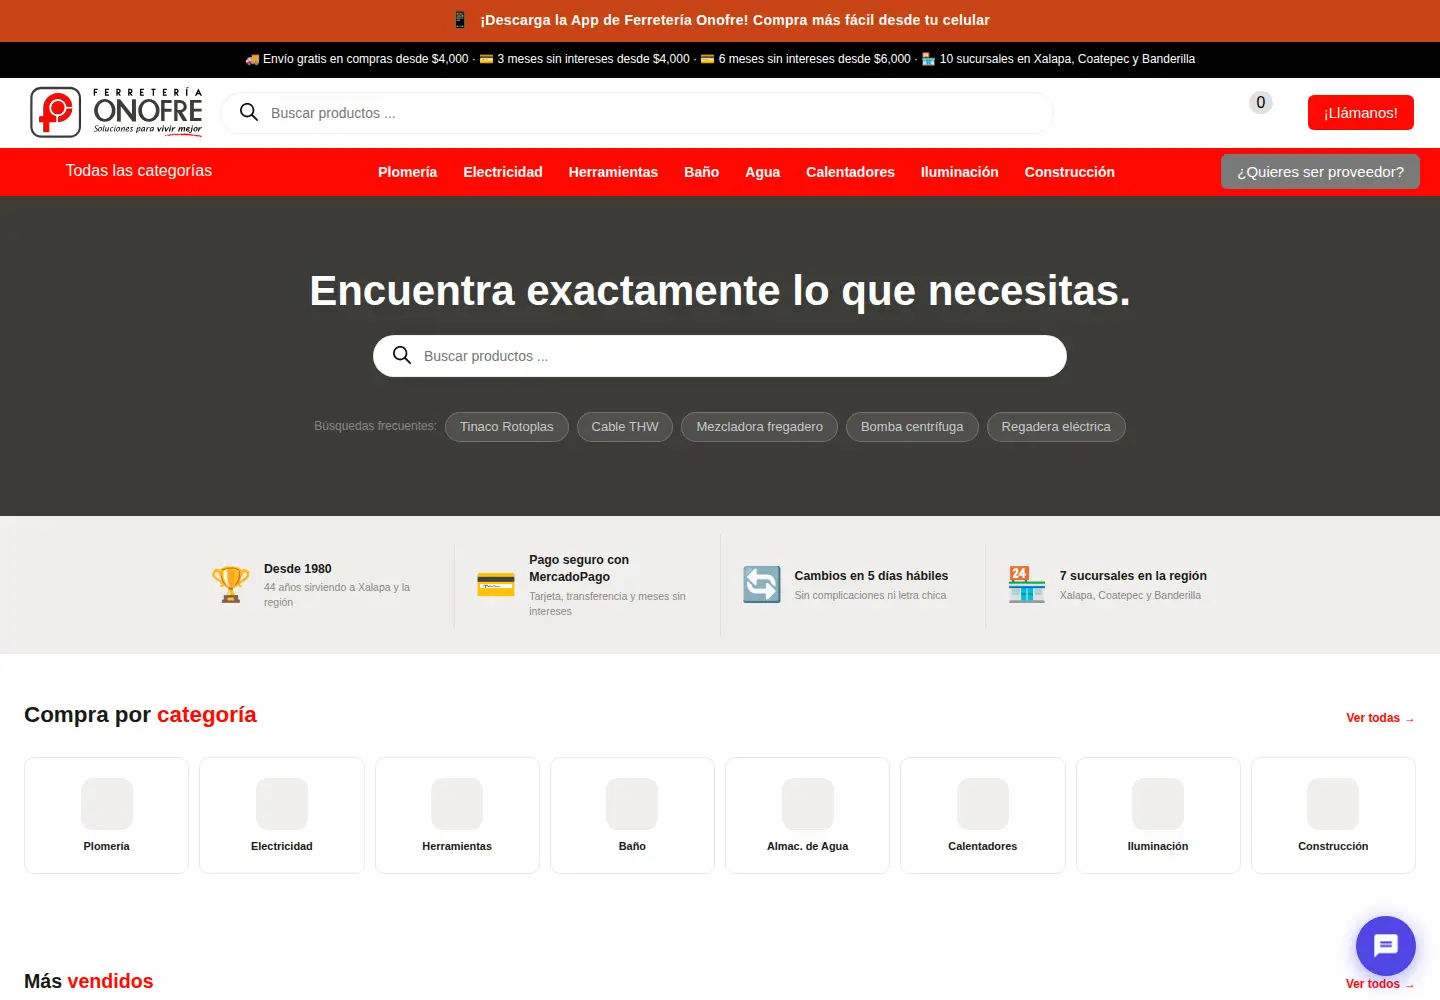
Task: Select Electricidad in the navigation bar
Action: [503, 172]
